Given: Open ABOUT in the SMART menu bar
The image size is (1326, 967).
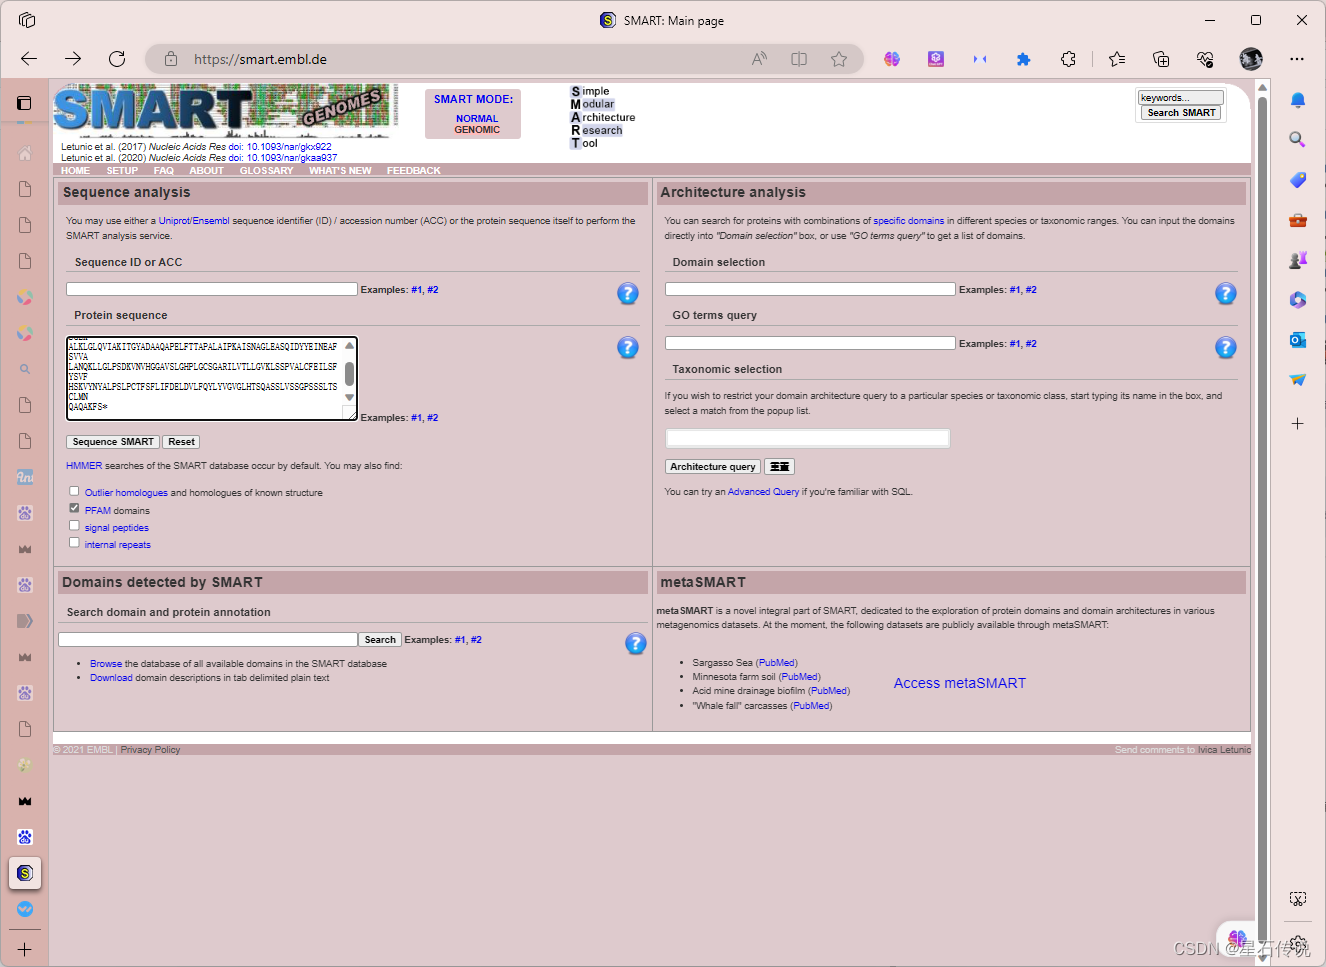Looking at the screenshot, I should (x=206, y=171).
